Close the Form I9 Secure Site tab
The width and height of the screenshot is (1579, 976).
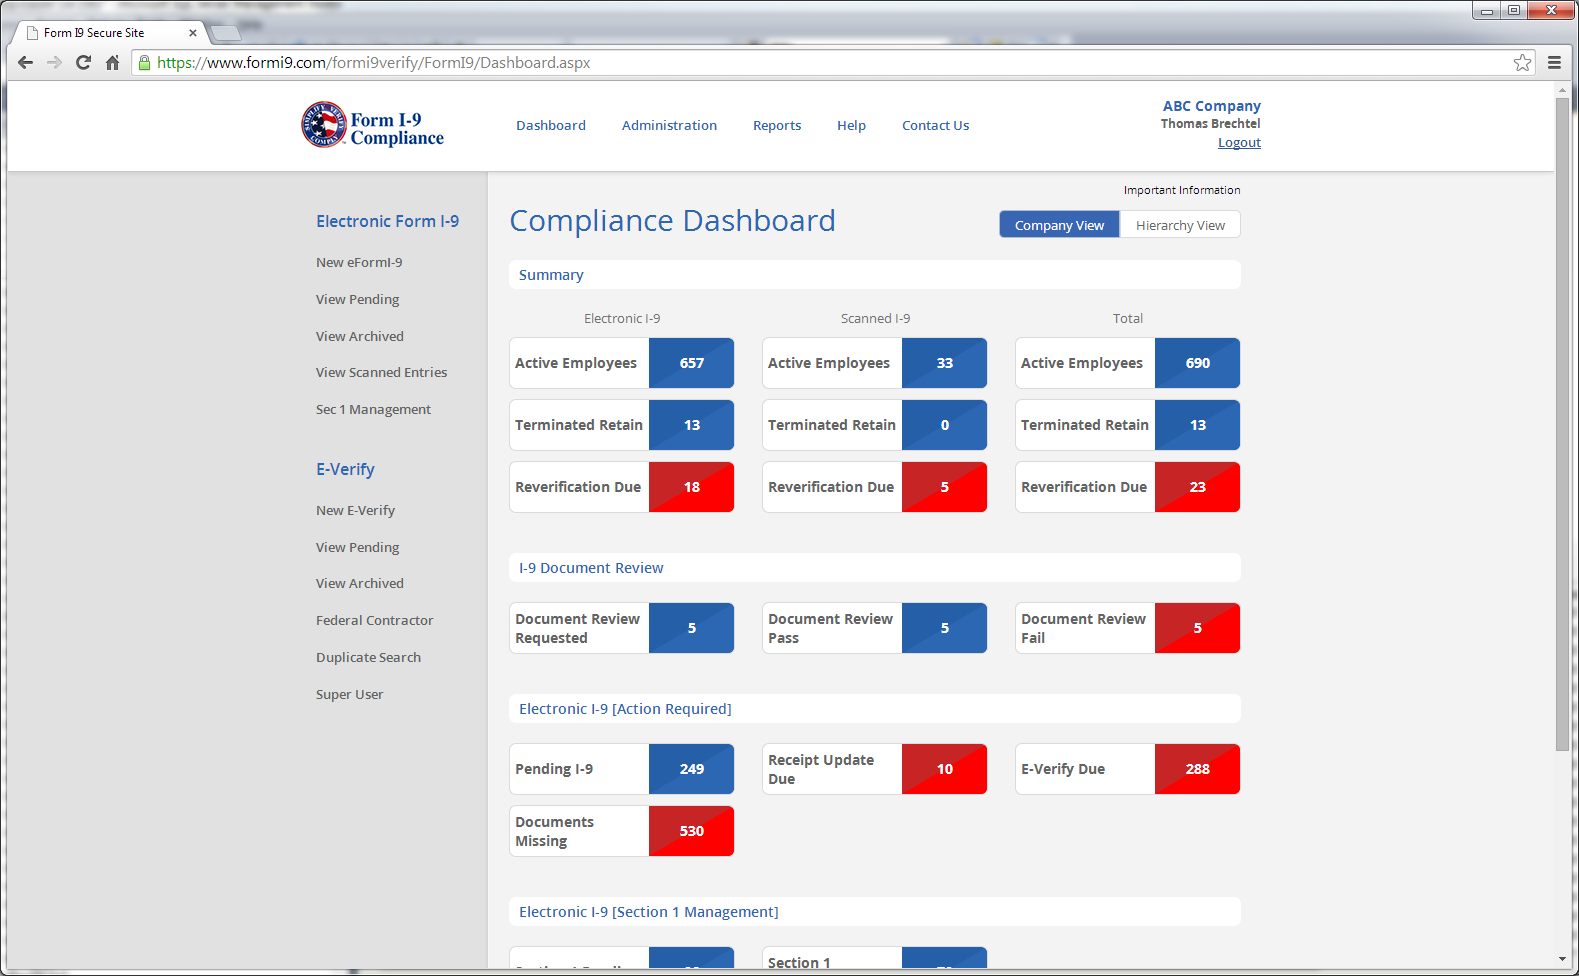[x=193, y=33]
